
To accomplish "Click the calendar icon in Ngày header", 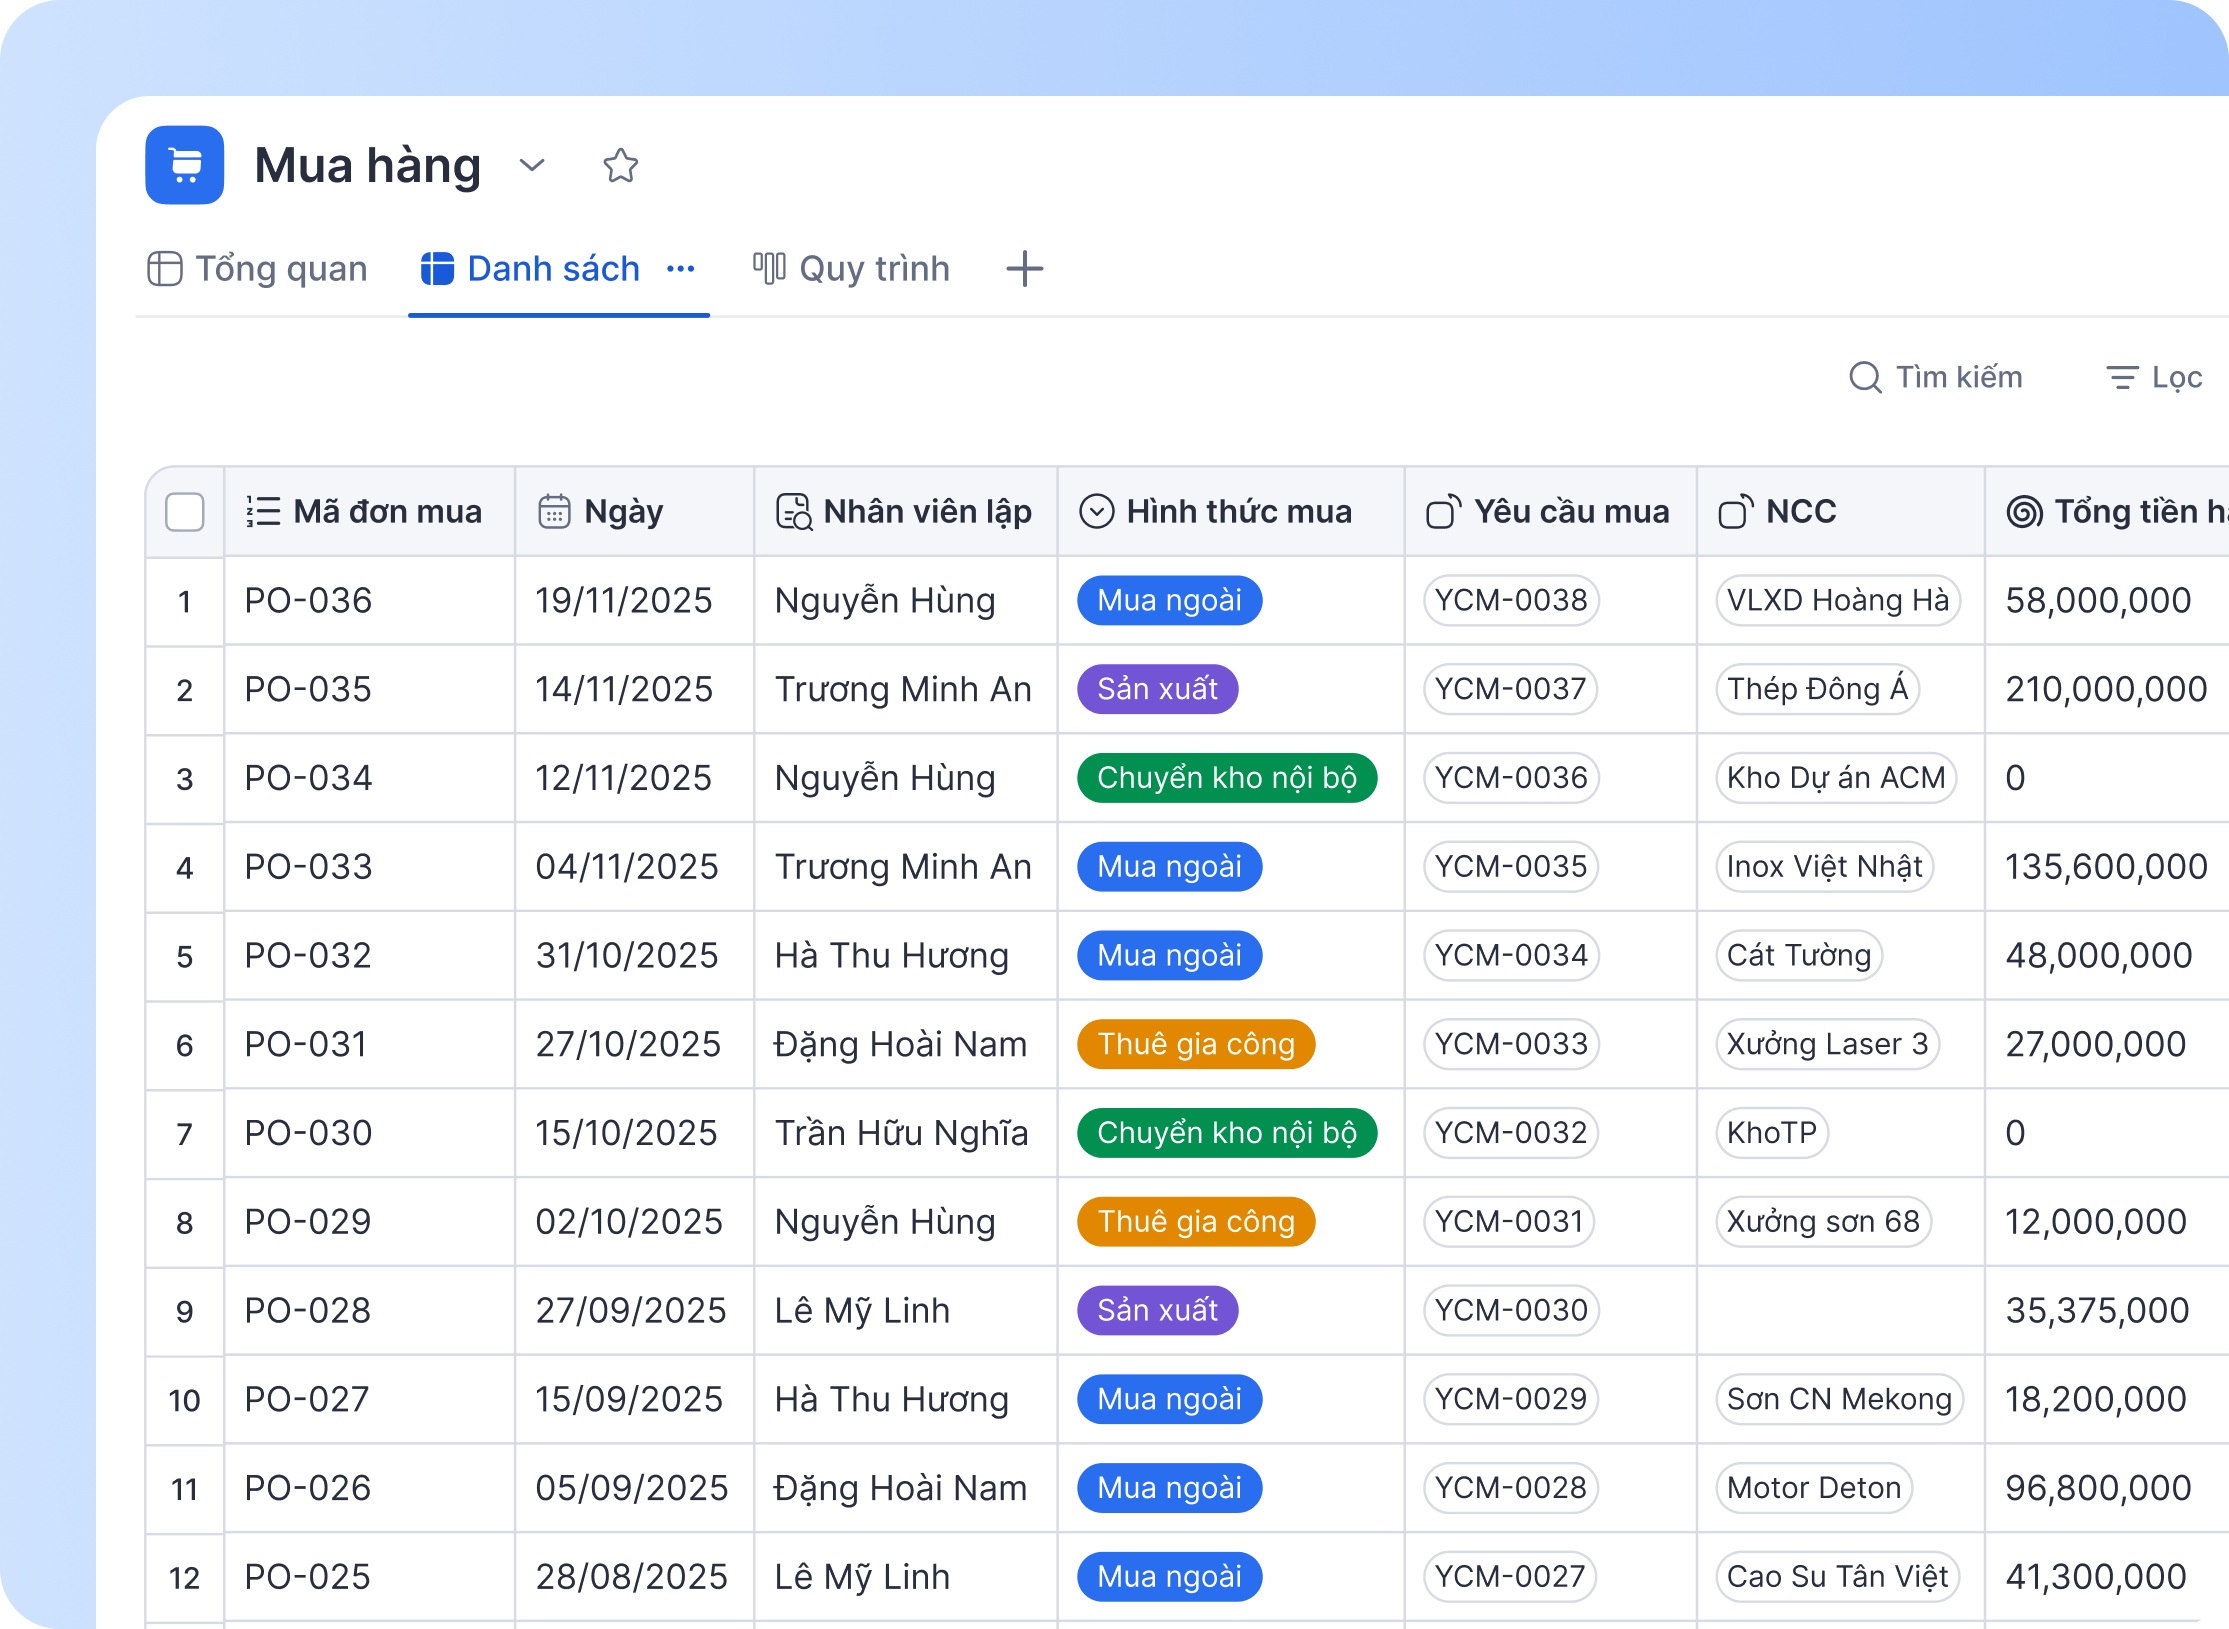I will pos(554,512).
